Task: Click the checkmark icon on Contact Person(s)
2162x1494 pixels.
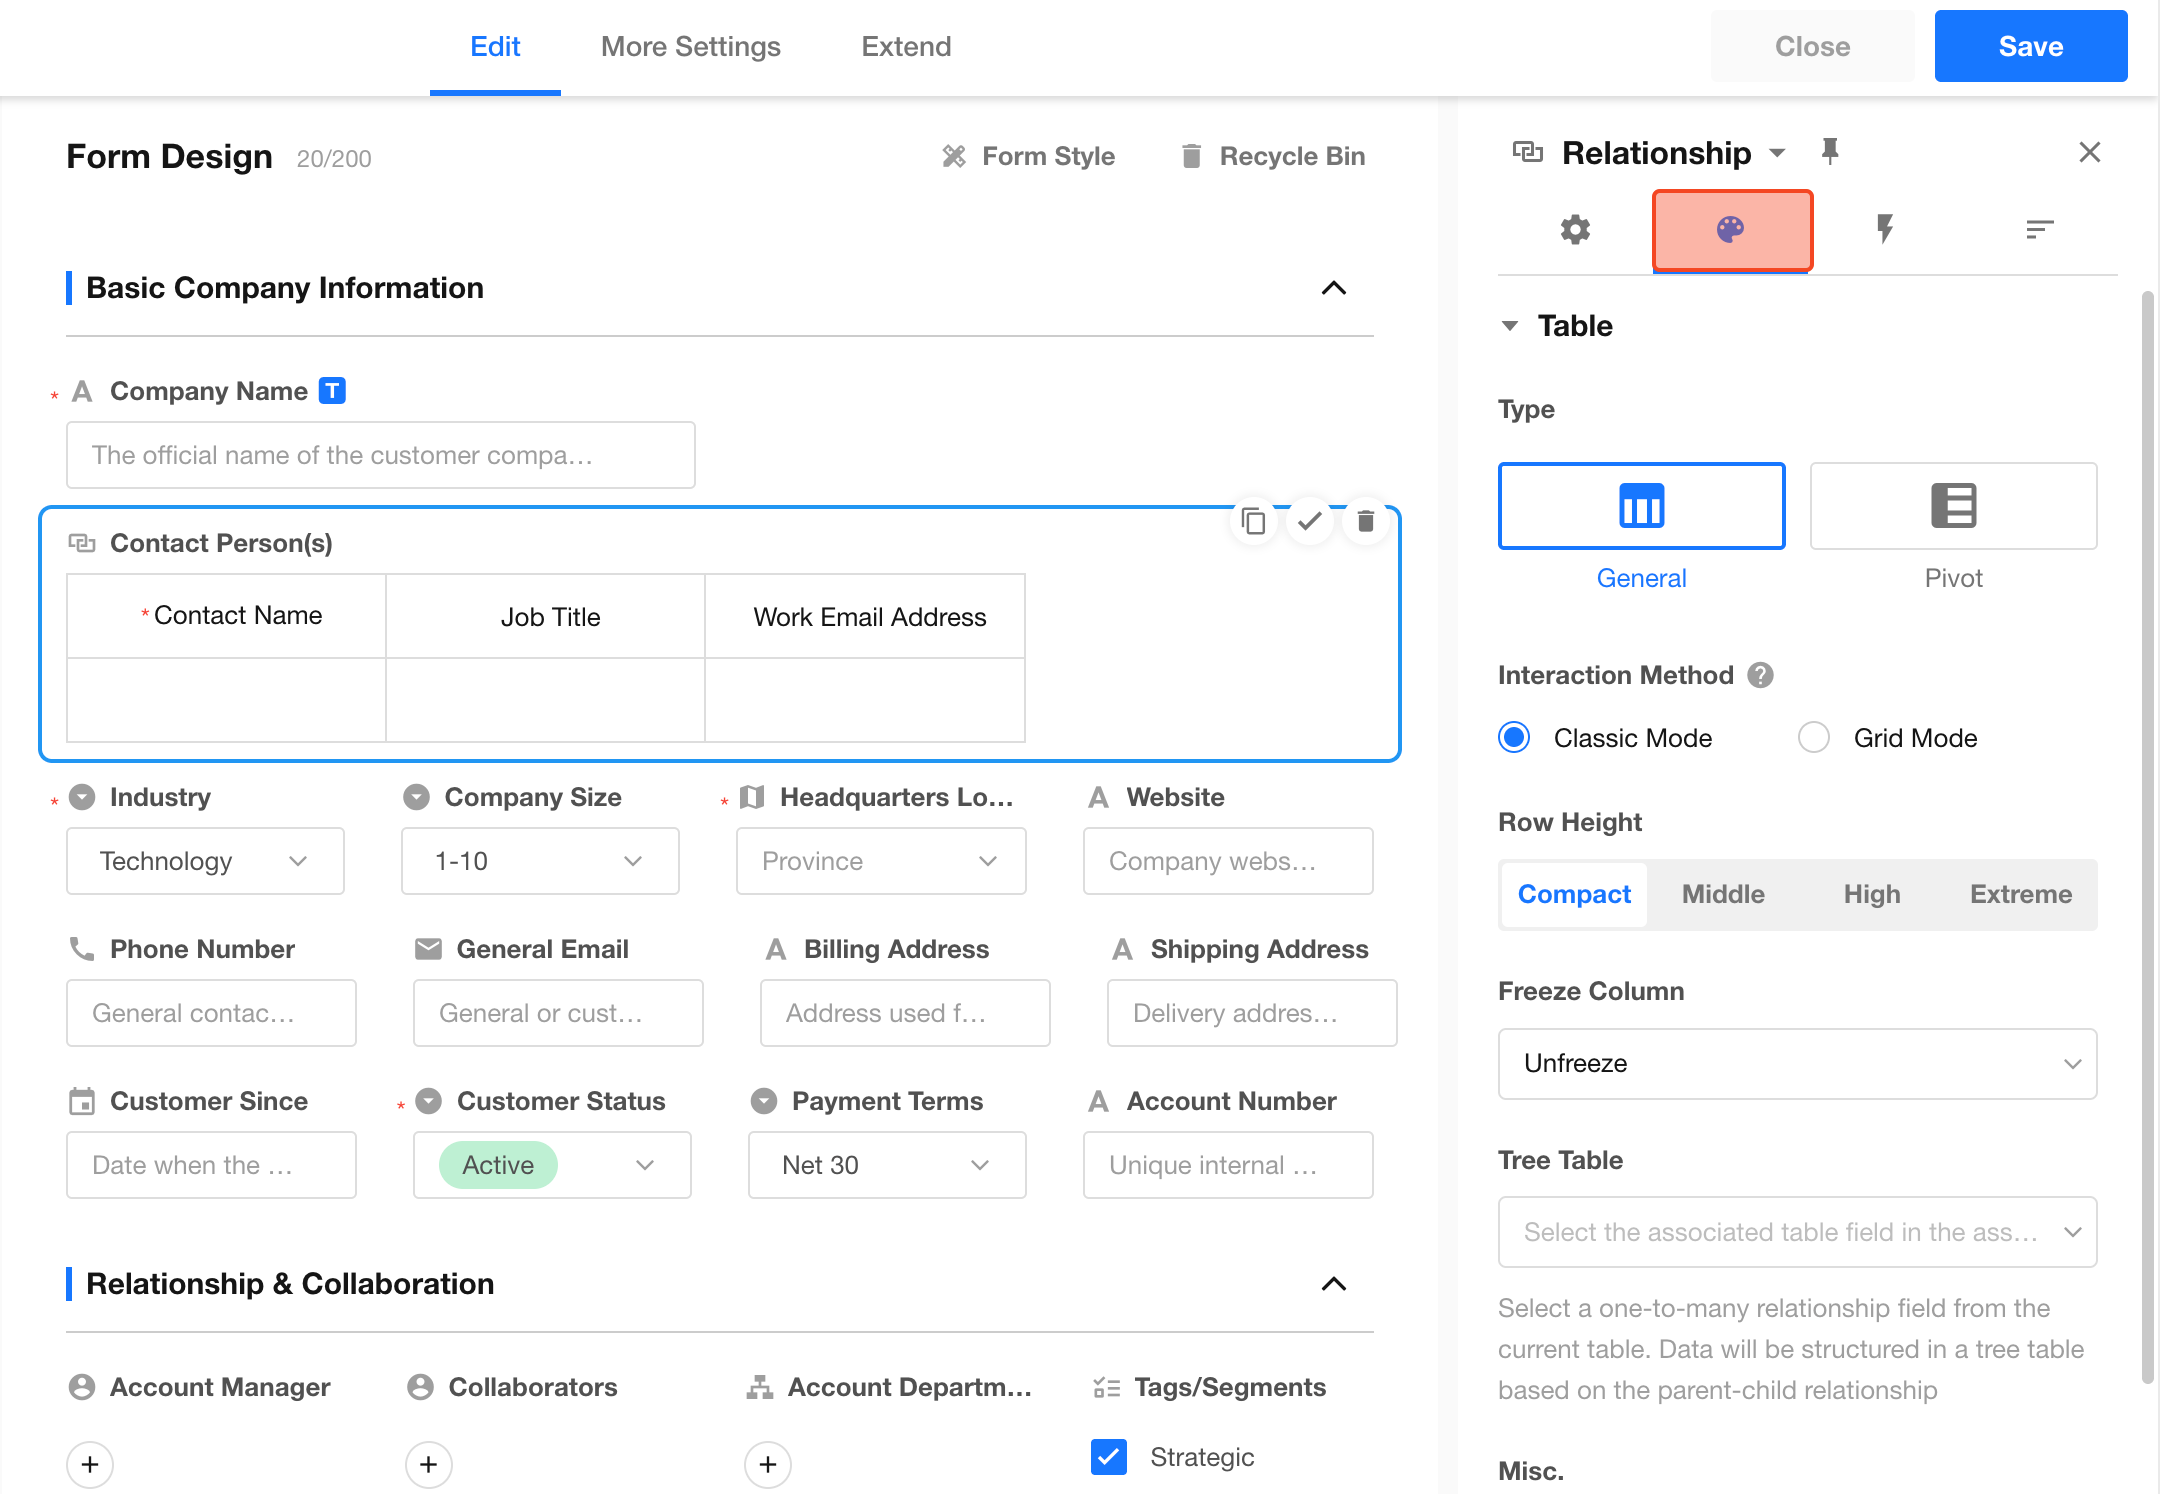Action: coord(1309,521)
